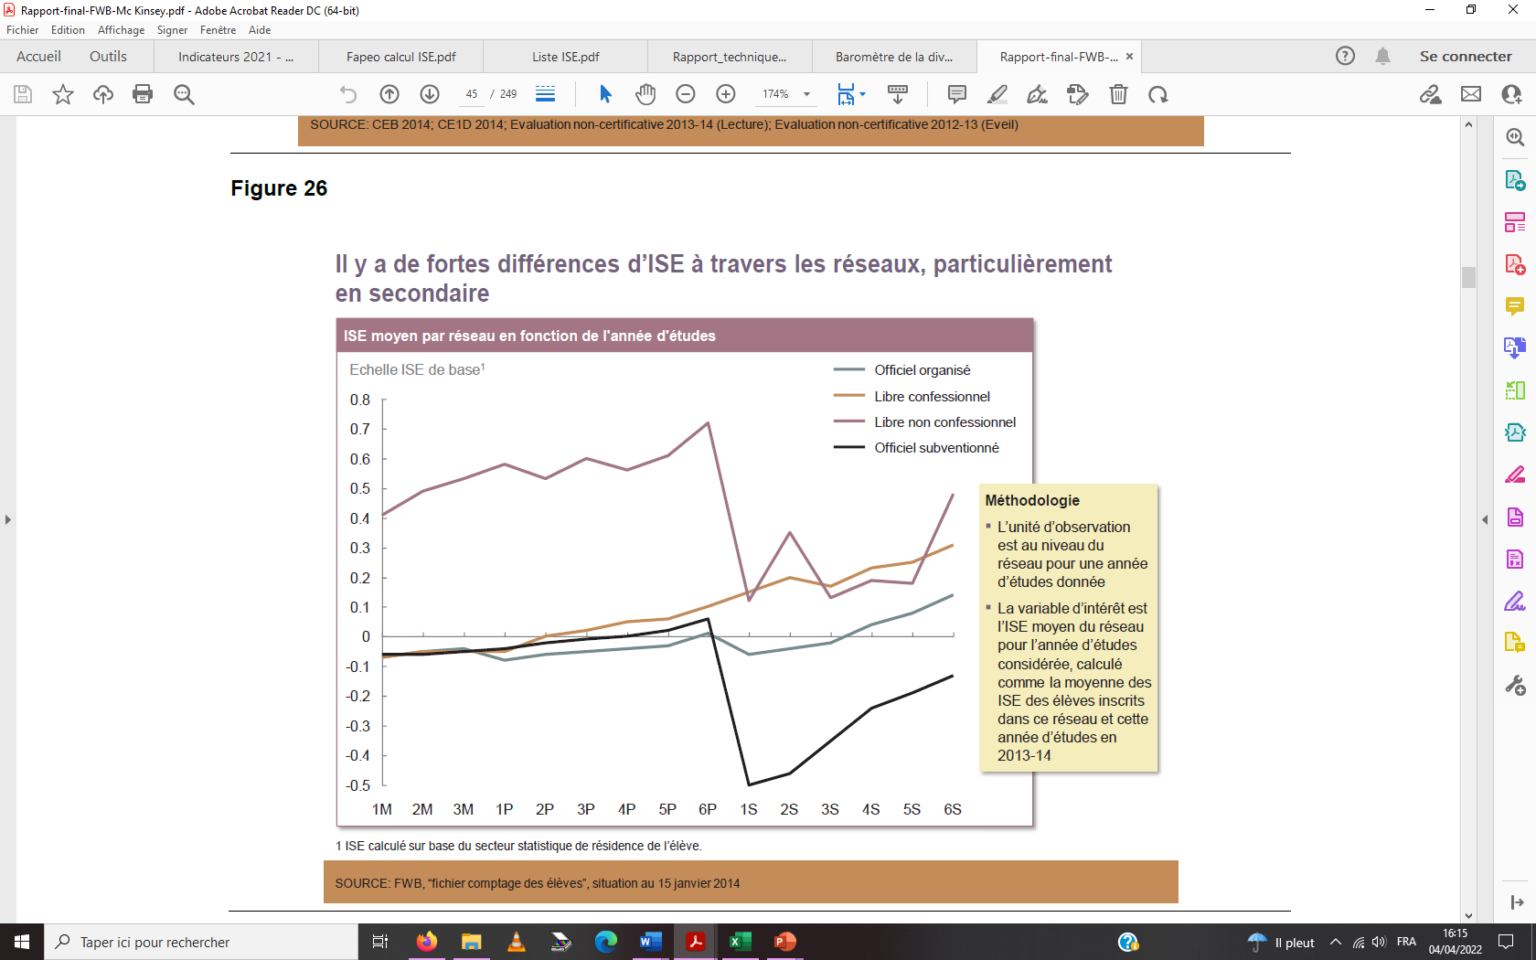Open the 174% zoom level dropdown
The width and height of the screenshot is (1536, 960).
(806, 94)
